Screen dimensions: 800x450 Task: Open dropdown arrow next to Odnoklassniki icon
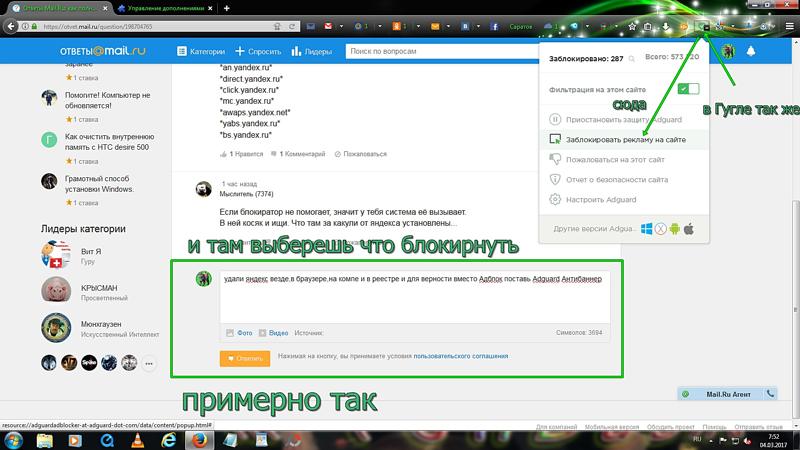click(x=418, y=27)
